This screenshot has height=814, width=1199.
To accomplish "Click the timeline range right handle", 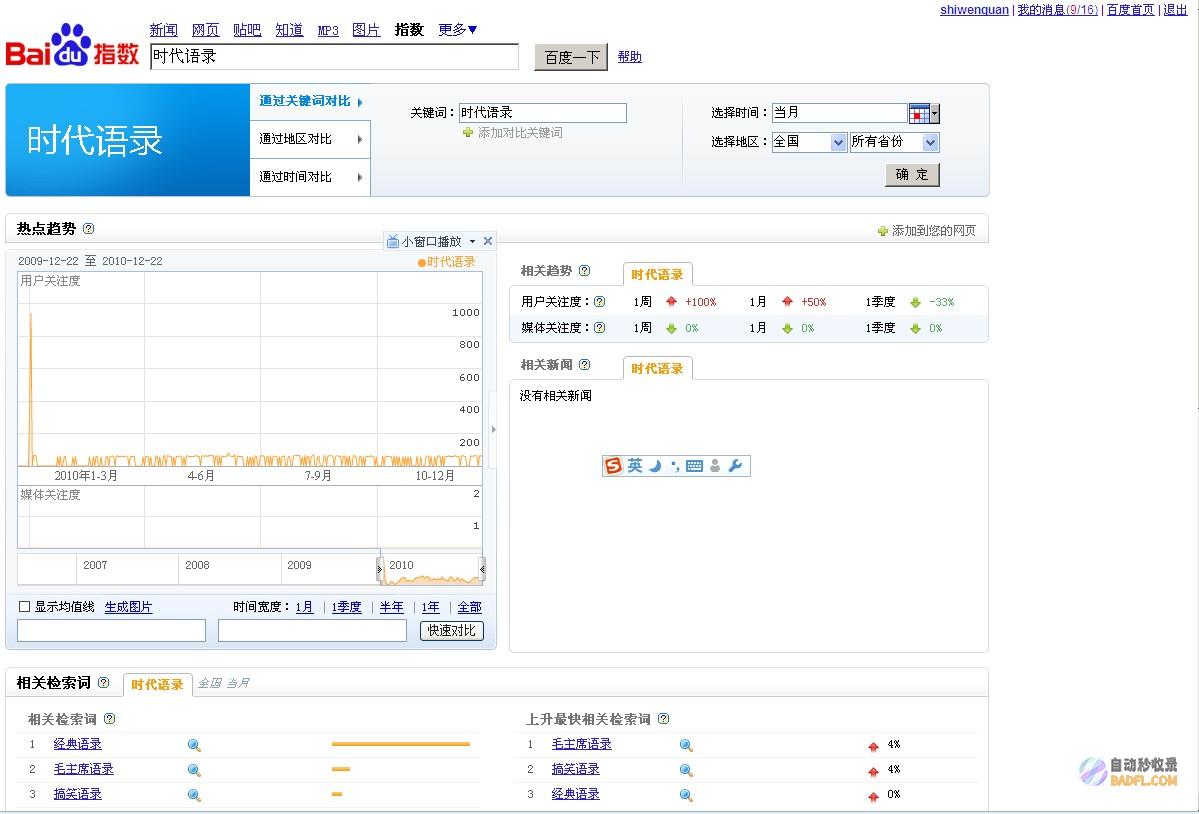I will coord(482,569).
